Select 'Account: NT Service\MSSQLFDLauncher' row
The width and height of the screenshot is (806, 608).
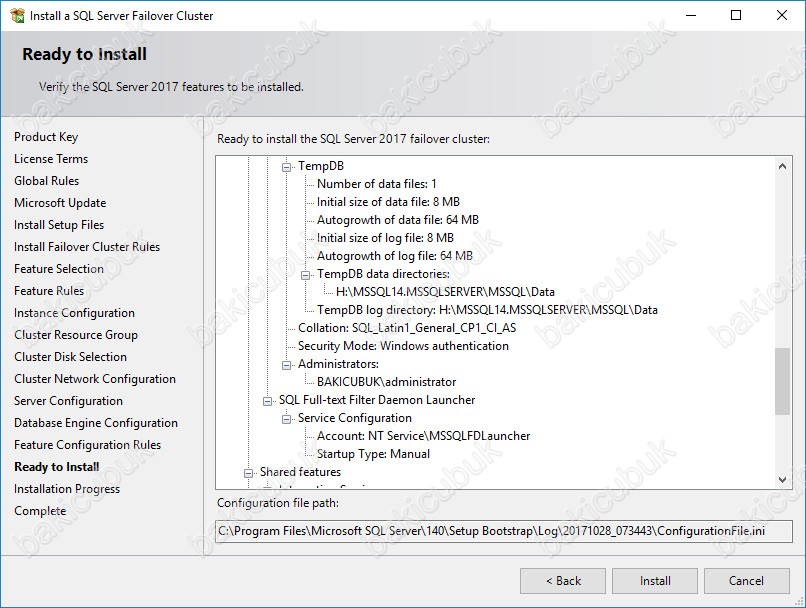tap(424, 436)
